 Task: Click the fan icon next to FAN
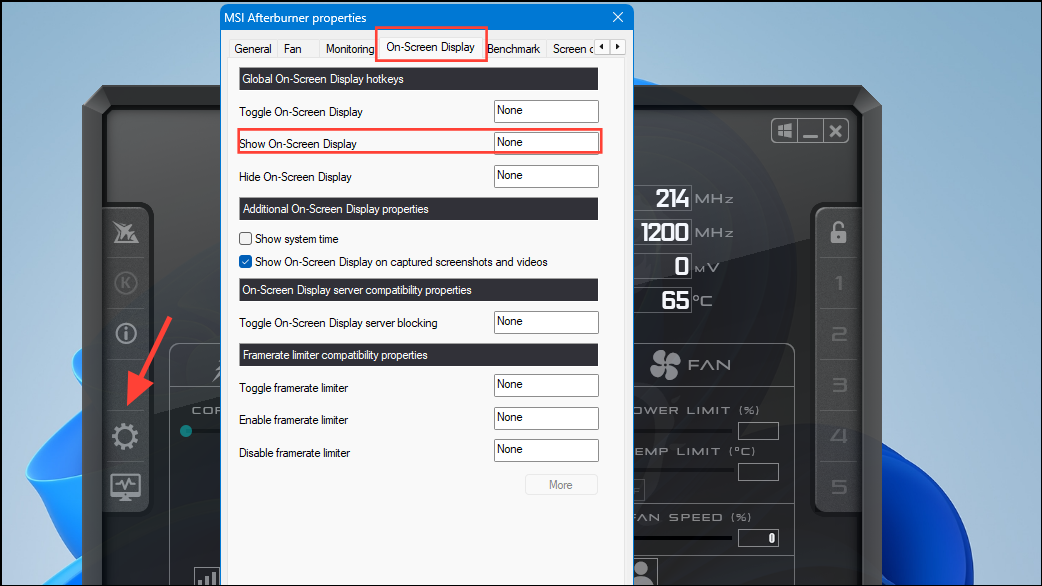tap(665, 365)
